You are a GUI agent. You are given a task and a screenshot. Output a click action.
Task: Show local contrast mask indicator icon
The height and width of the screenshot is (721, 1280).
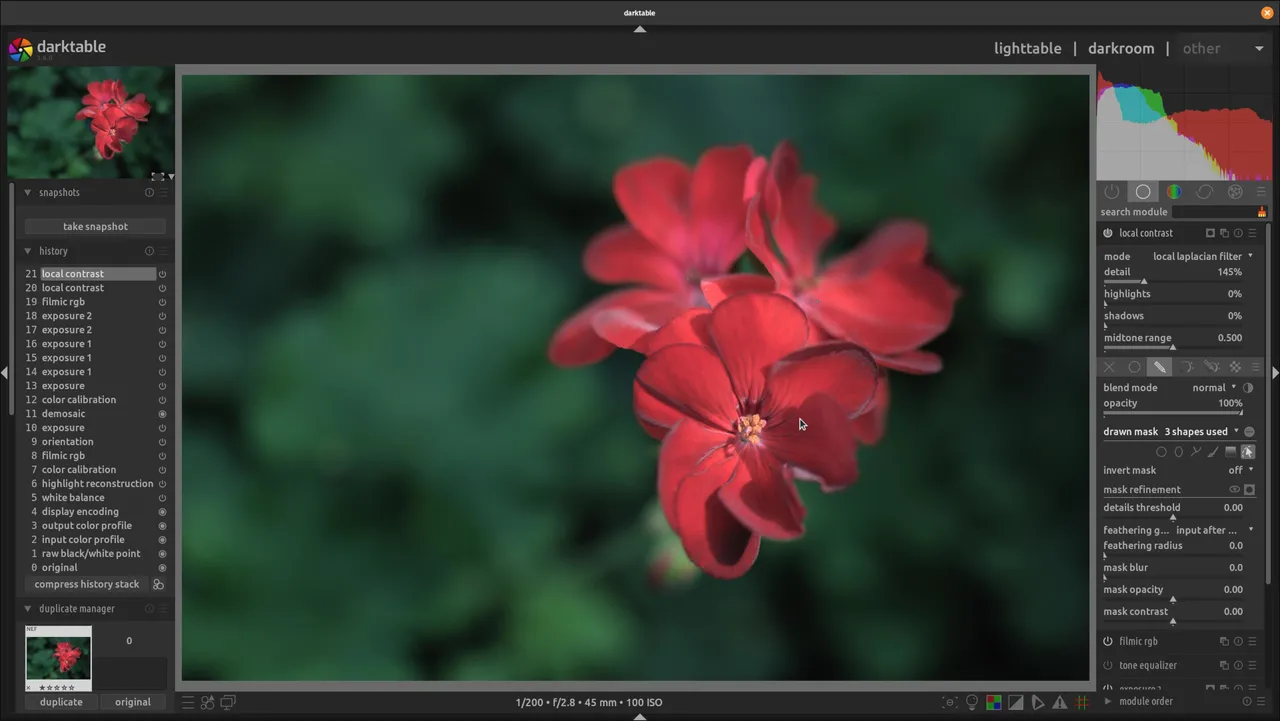tap(1210, 233)
